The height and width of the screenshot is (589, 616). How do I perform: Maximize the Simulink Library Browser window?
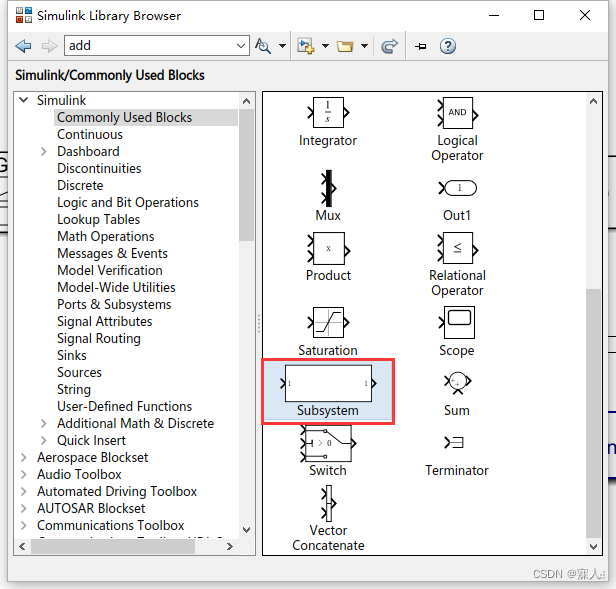coord(539,15)
